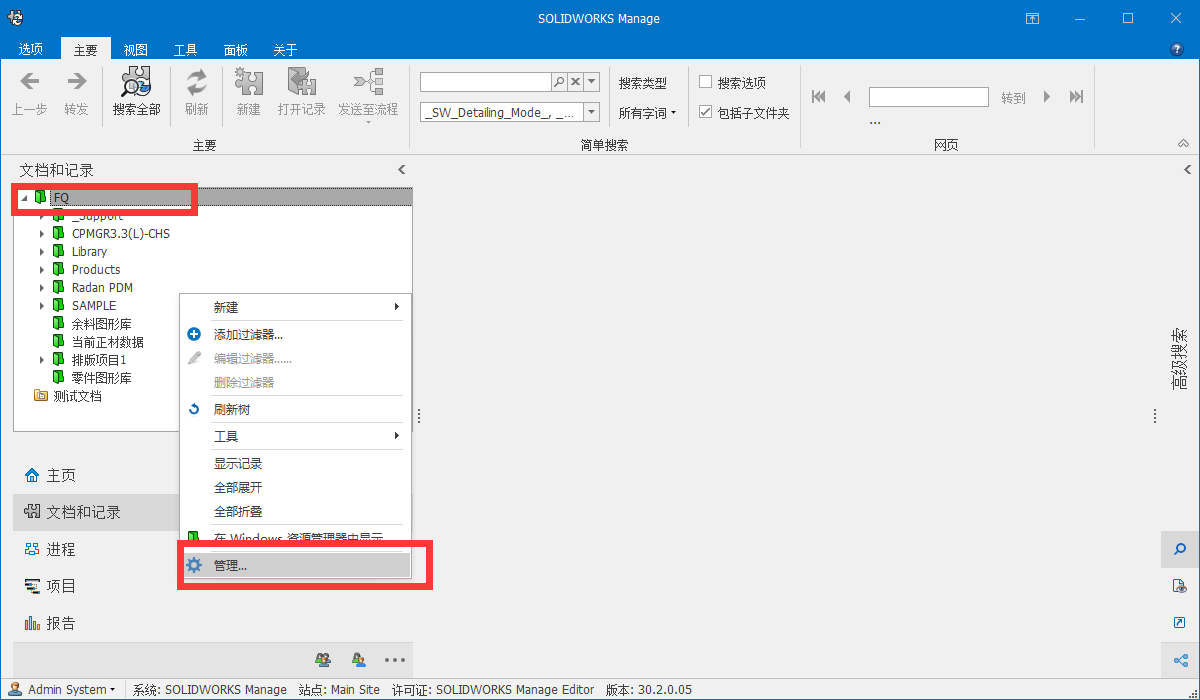Open the help question mark icon
This screenshot has height=700, width=1200.
pyautogui.click(x=1176, y=49)
